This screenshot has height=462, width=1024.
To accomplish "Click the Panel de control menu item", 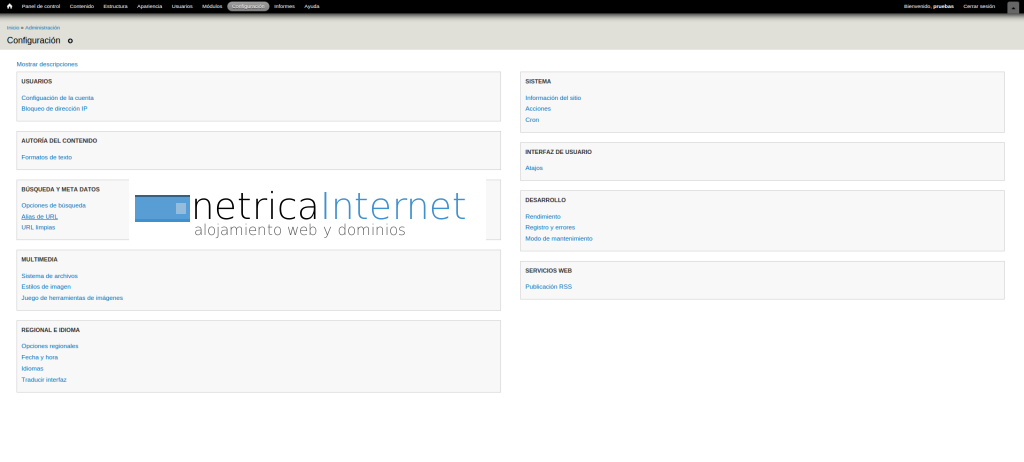I will [x=41, y=6].
